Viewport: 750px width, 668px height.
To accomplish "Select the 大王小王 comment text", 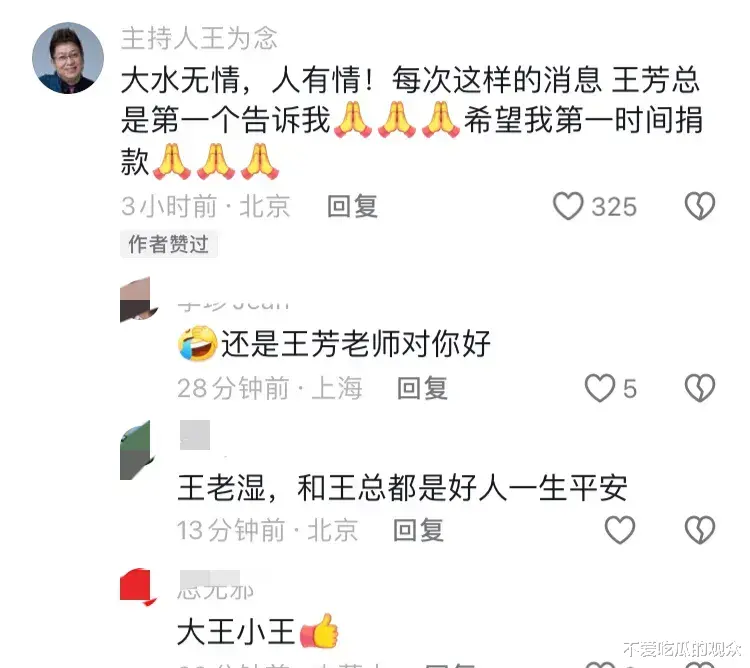I will 258,631.
